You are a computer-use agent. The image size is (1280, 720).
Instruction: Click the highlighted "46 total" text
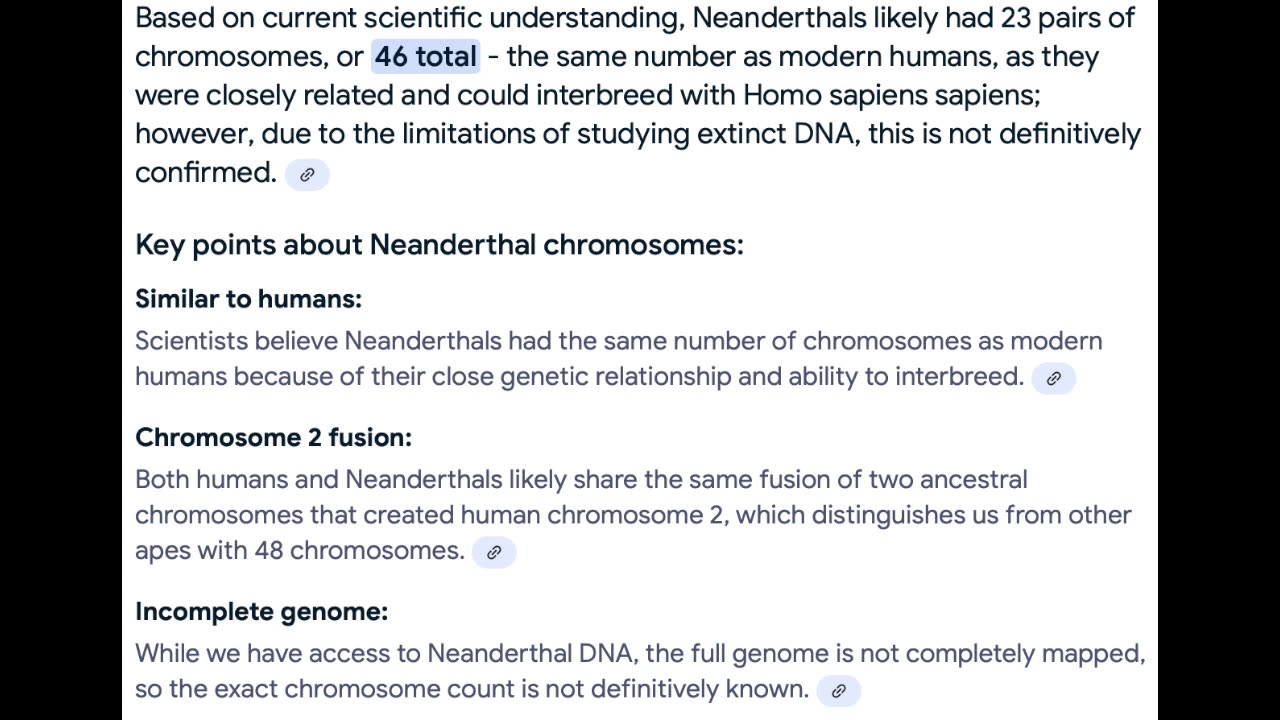coord(426,56)
